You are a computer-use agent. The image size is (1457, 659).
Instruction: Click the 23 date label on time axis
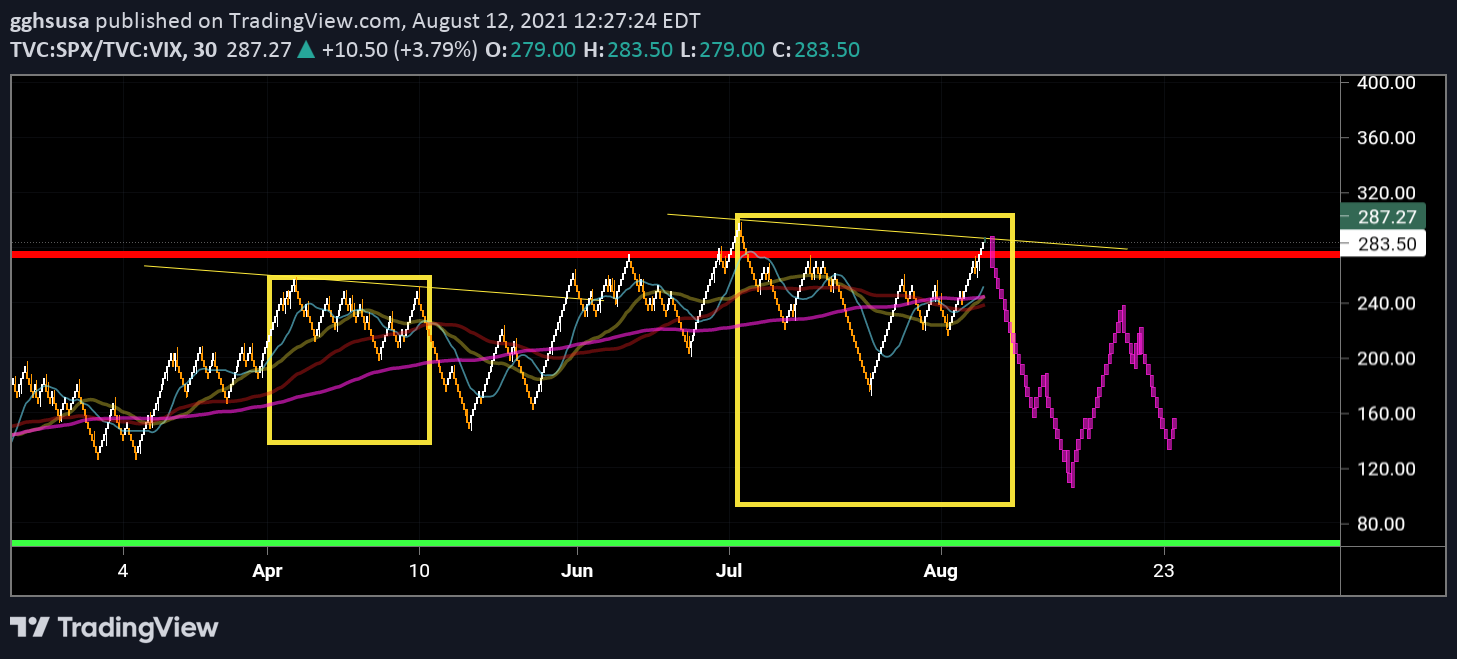click(x=1163, y=571)
